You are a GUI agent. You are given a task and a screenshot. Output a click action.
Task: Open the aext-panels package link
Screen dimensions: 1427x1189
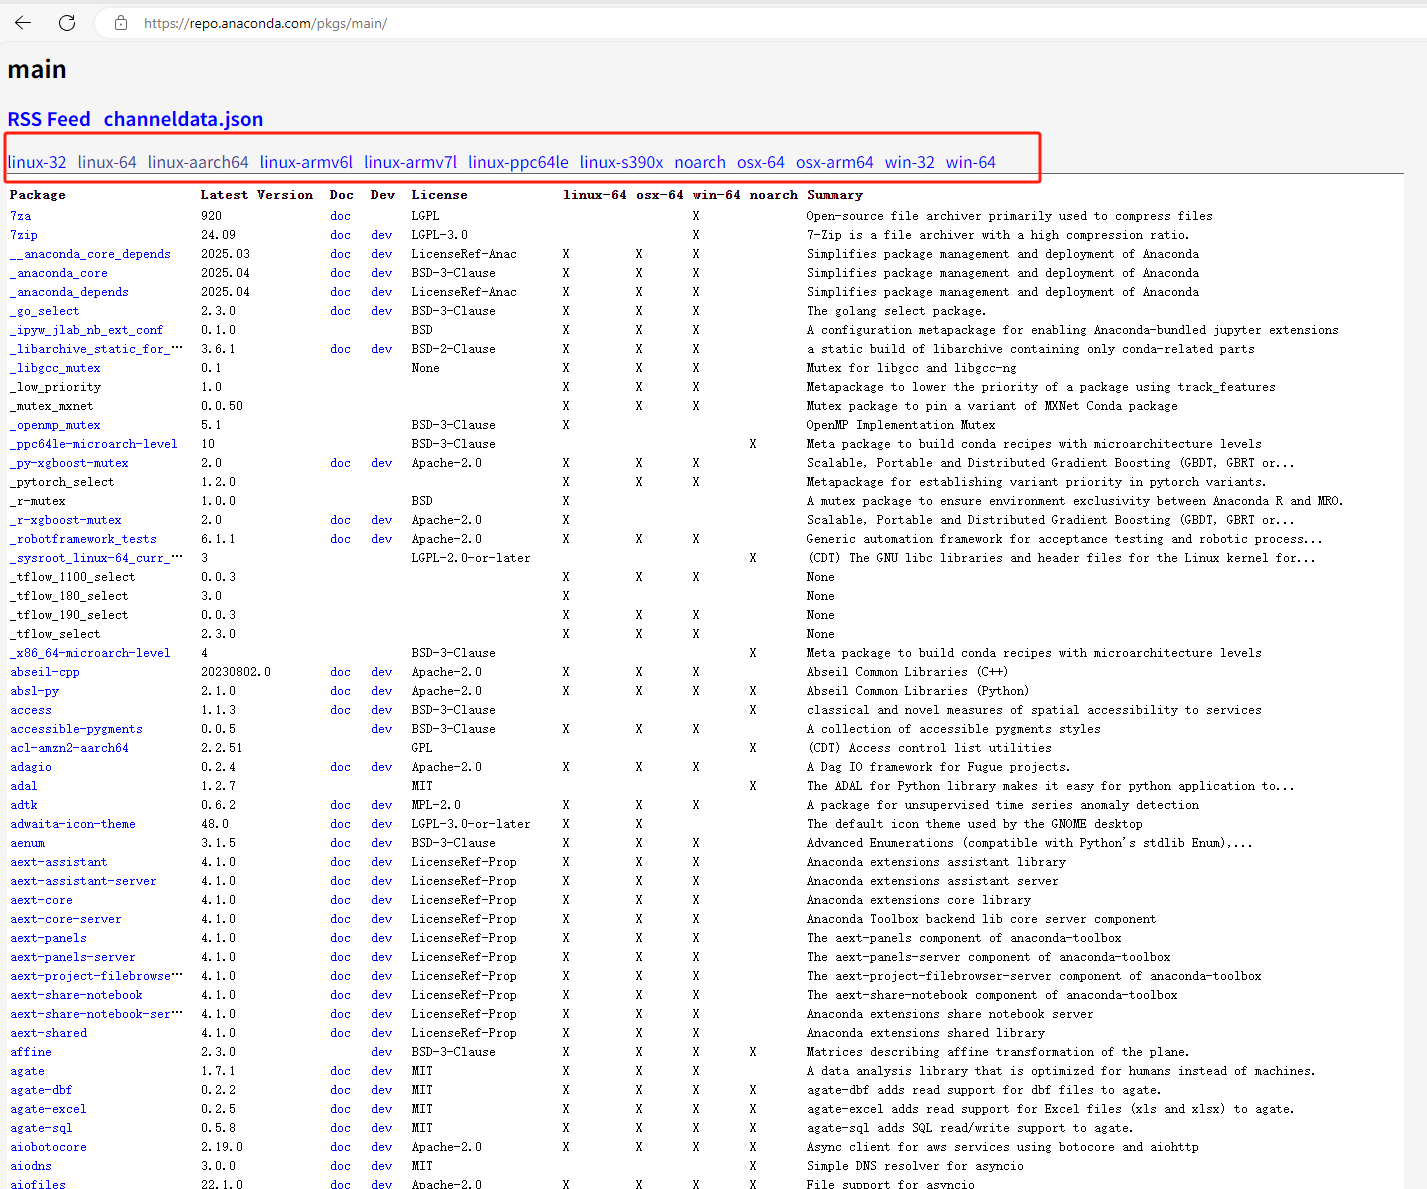pos(48,938)
